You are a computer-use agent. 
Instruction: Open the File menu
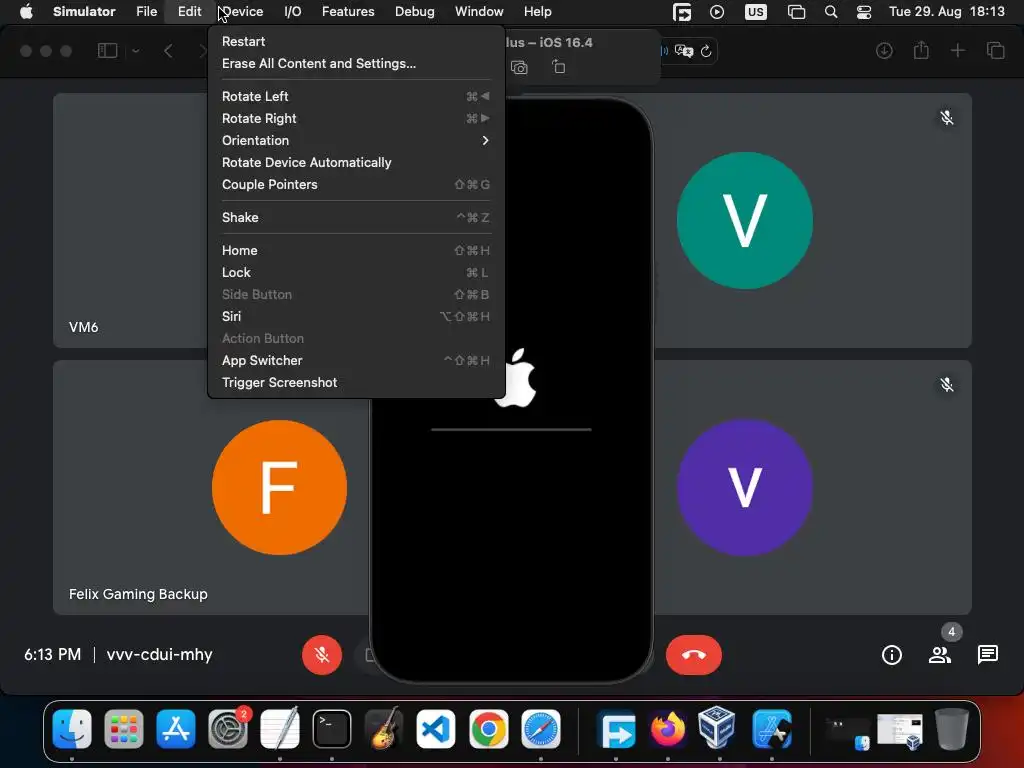[x=146, y=12]
